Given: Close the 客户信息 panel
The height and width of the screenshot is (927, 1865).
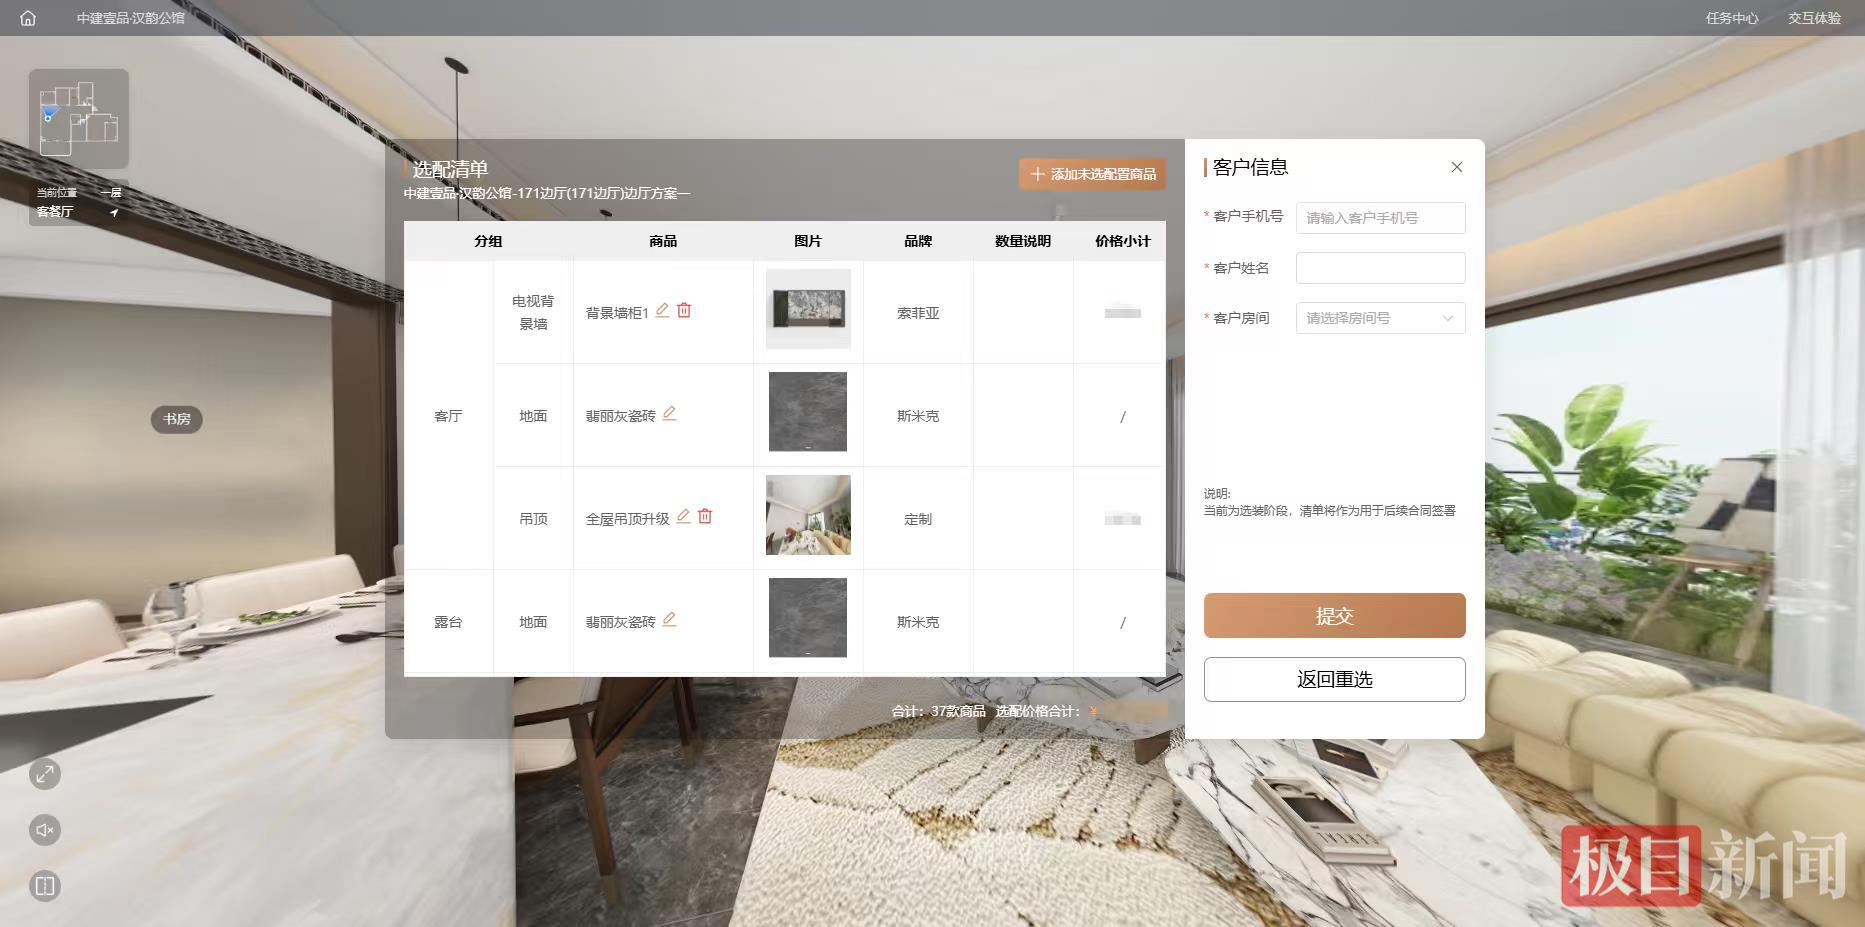Looking at the screenshot, I should pos(1456,167).
